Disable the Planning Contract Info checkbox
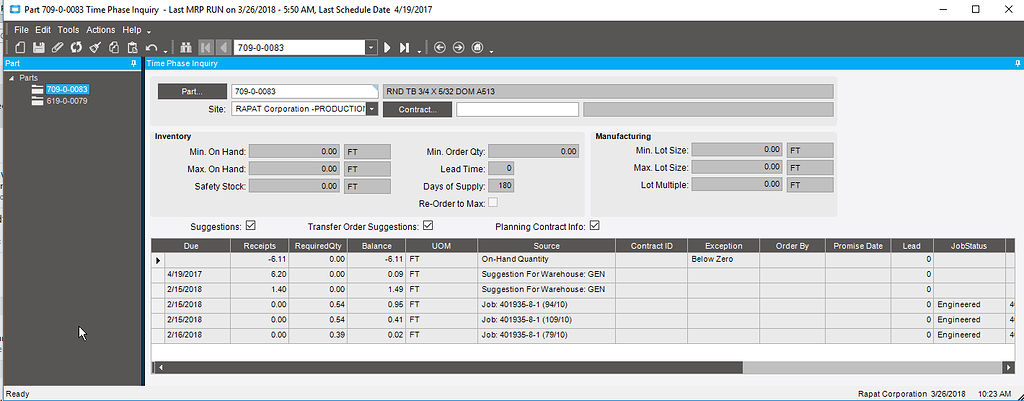The image size is (1024, 401). click(596, 225)
